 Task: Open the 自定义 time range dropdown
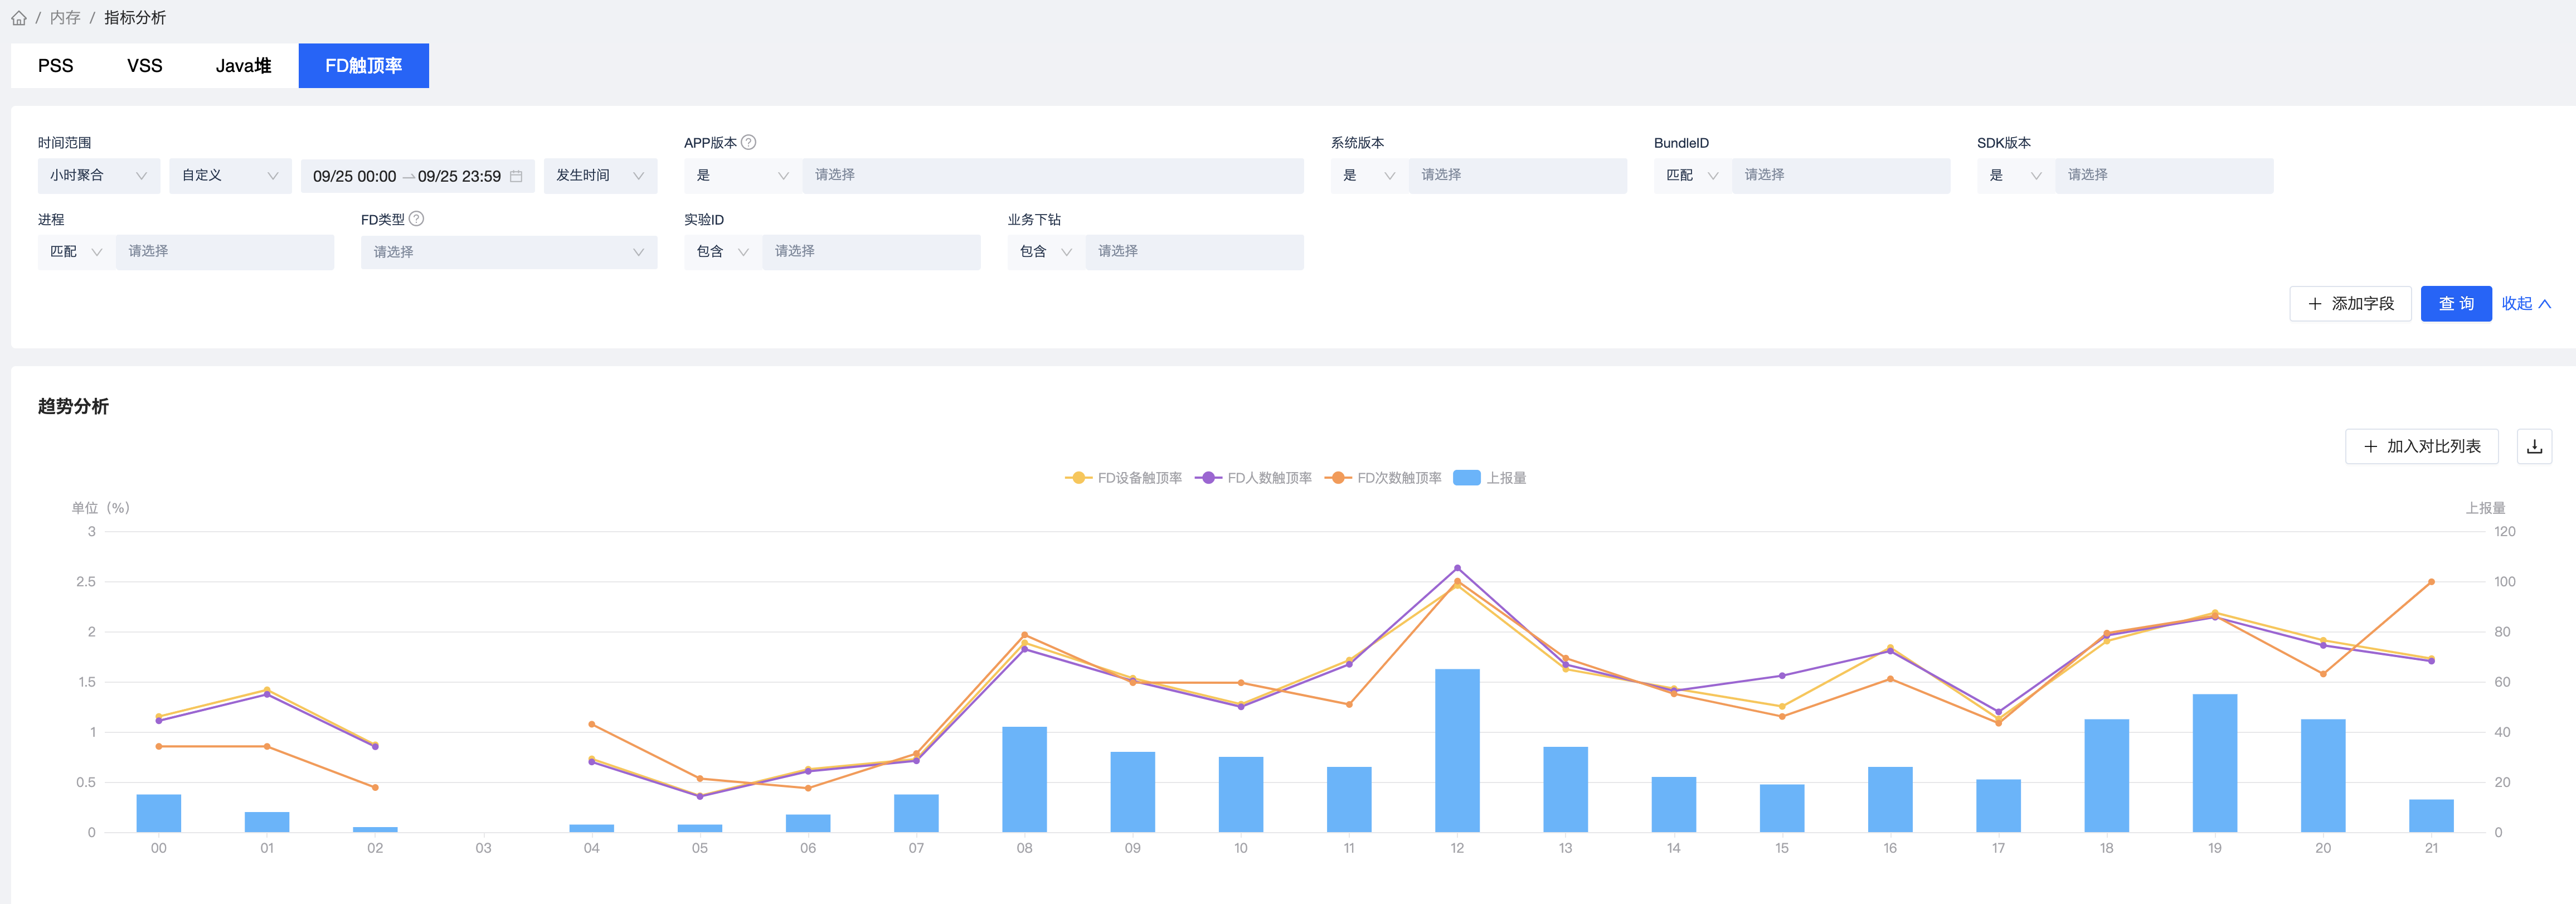(230, 176)
